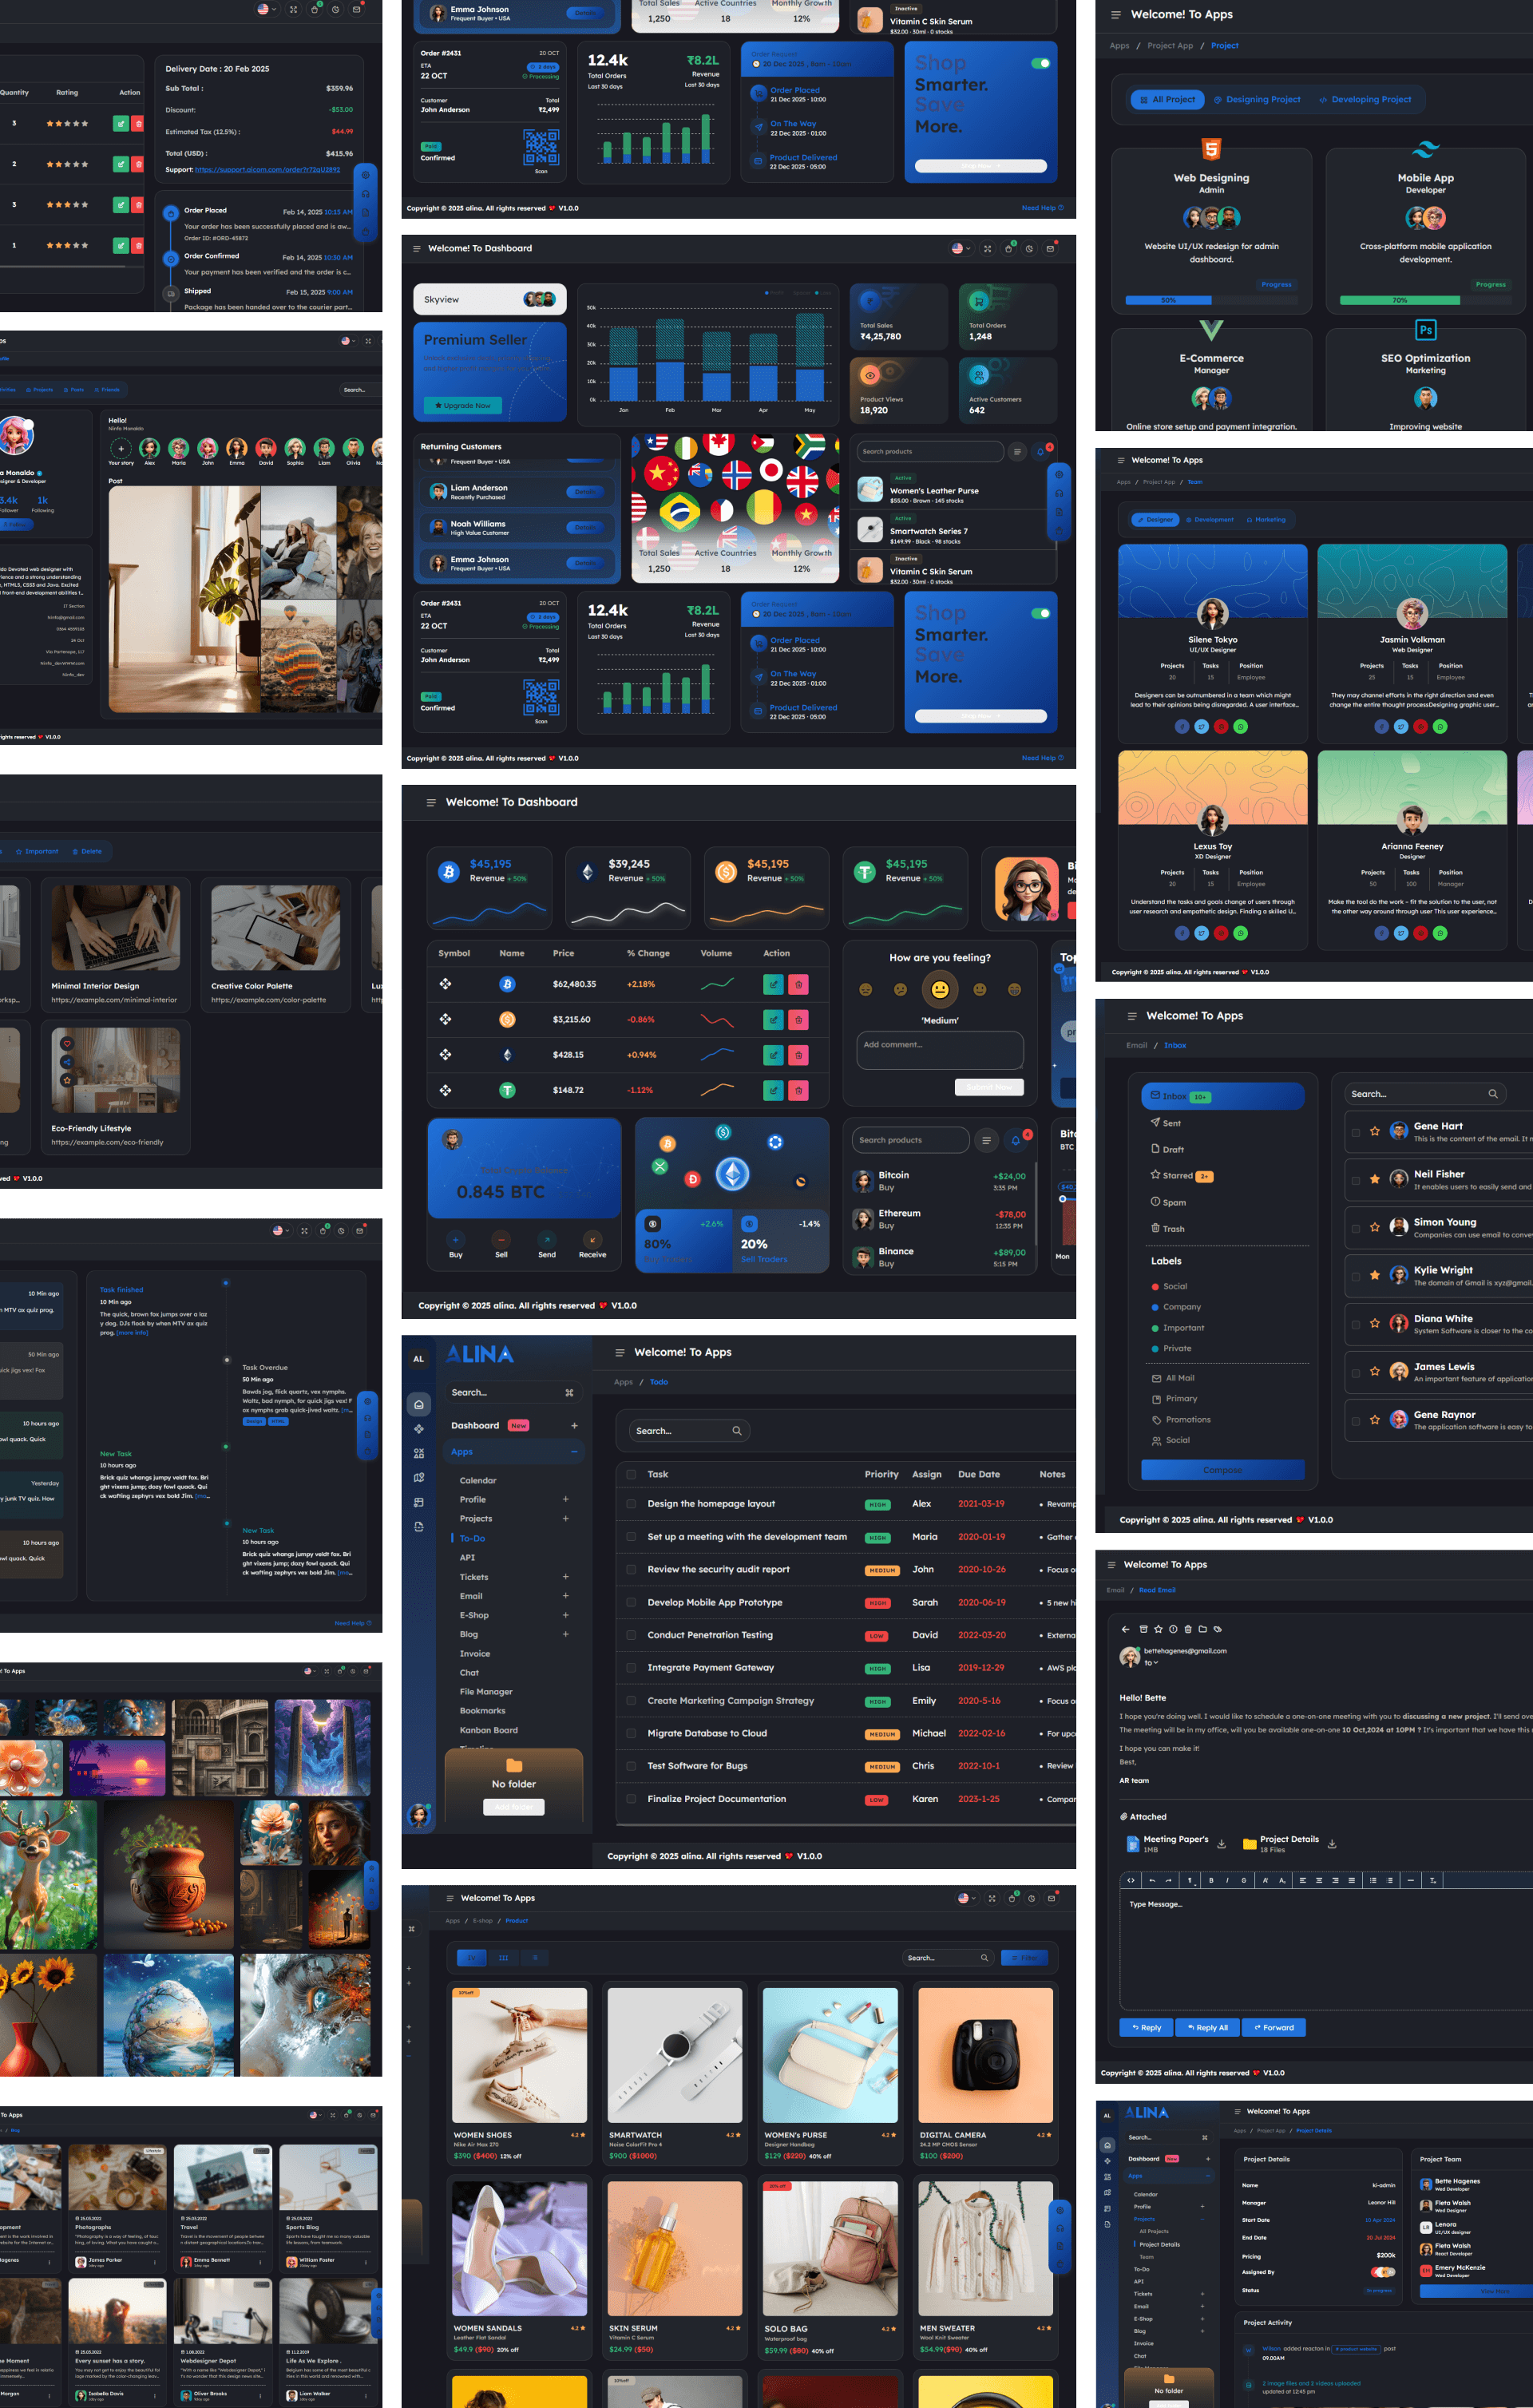Click Web Designing 50% progress bar
This screenshot has height=2408, width=1533.
(x=1211, y=300)
